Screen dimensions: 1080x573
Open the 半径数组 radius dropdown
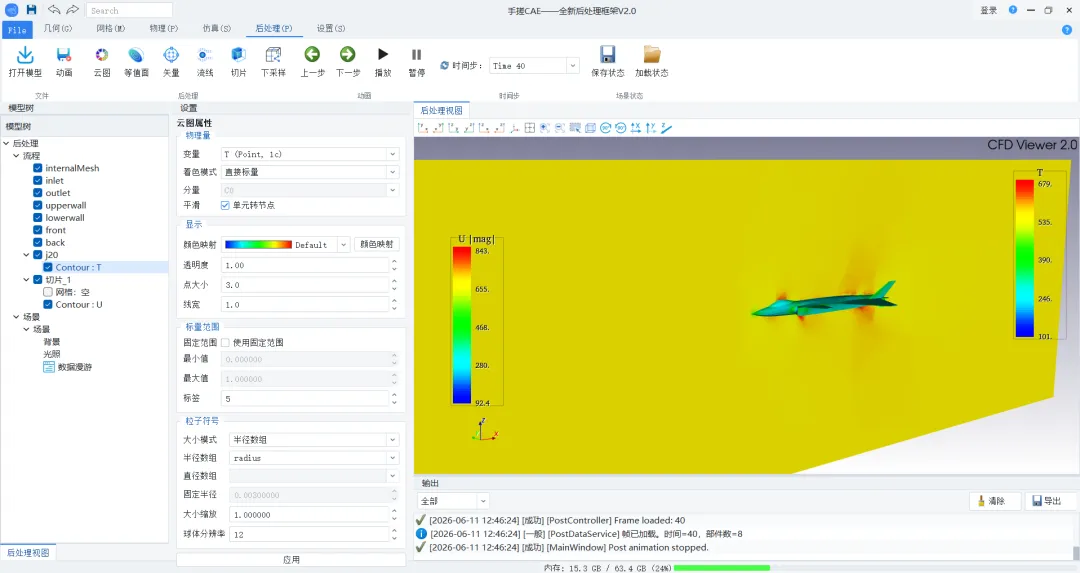[x=314, y=458]
